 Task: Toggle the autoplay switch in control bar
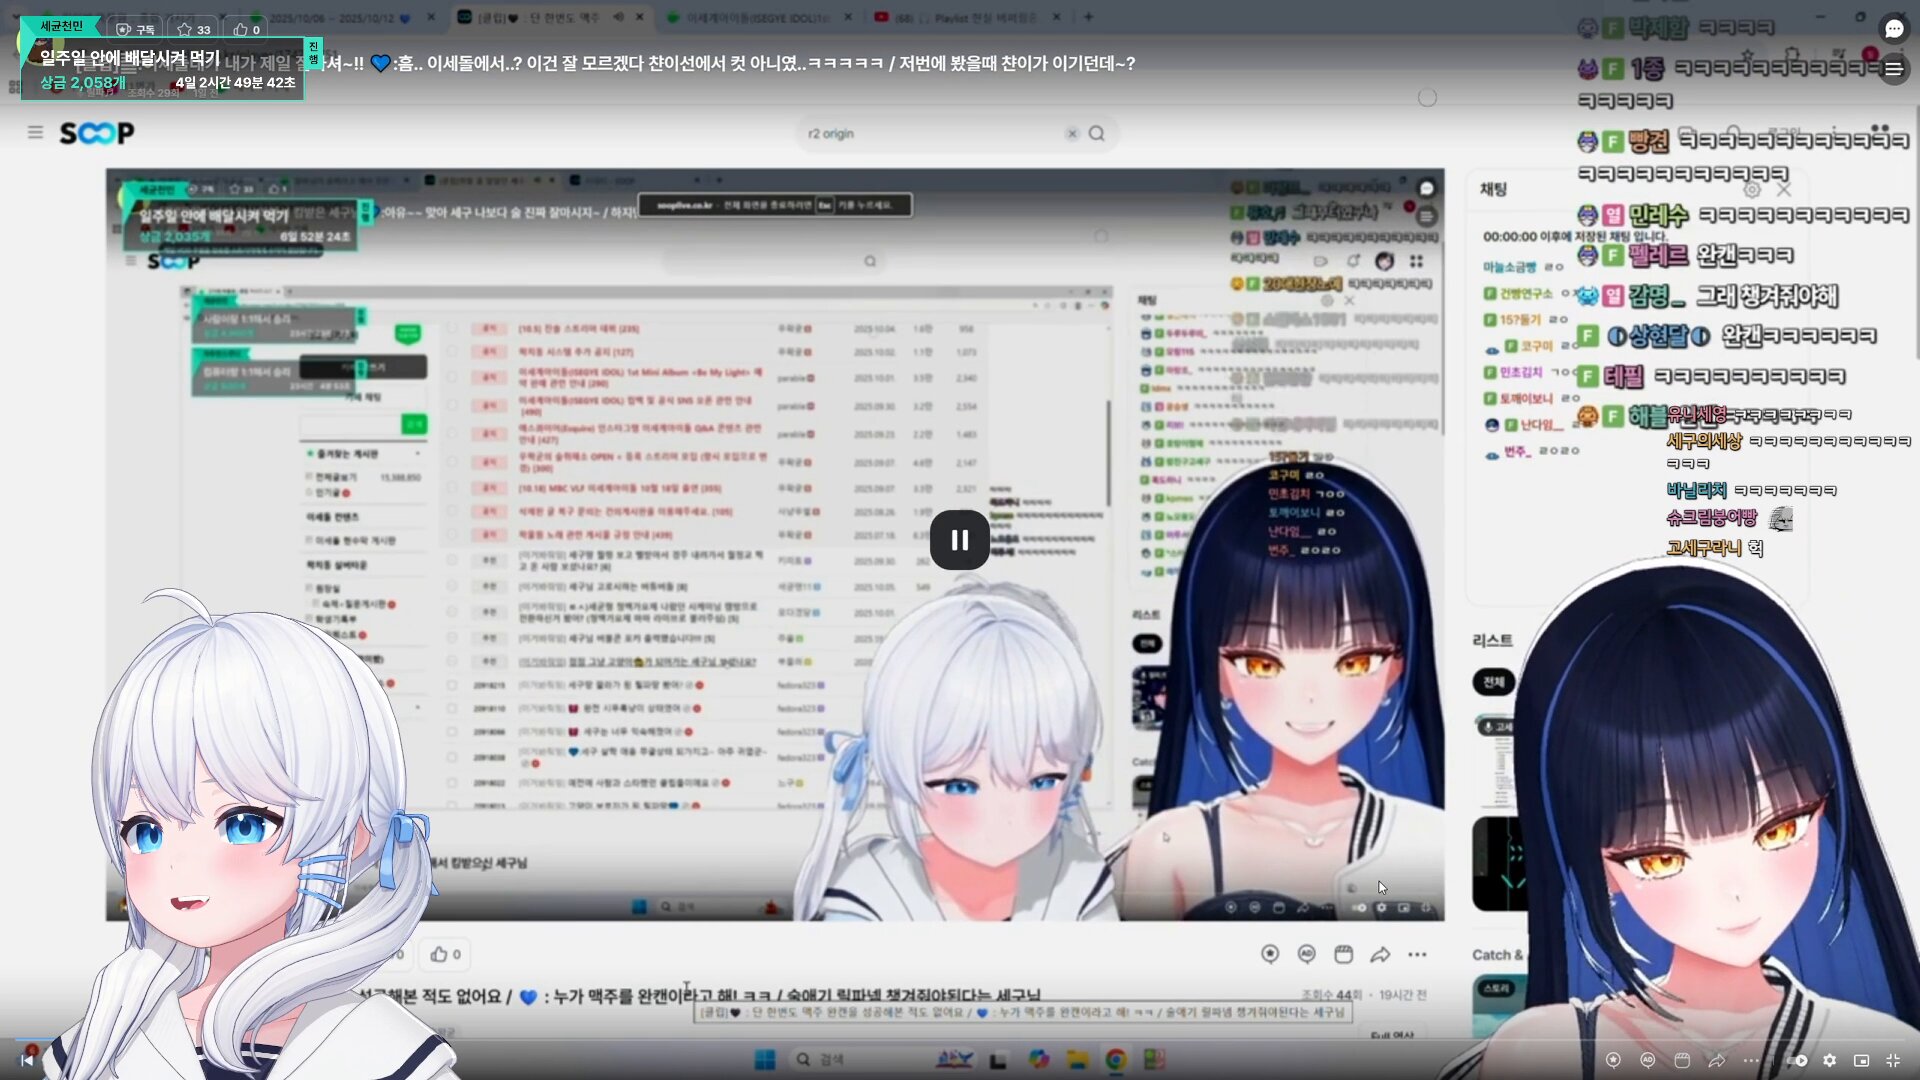pyautogui.click(x=1798, y=1060)
